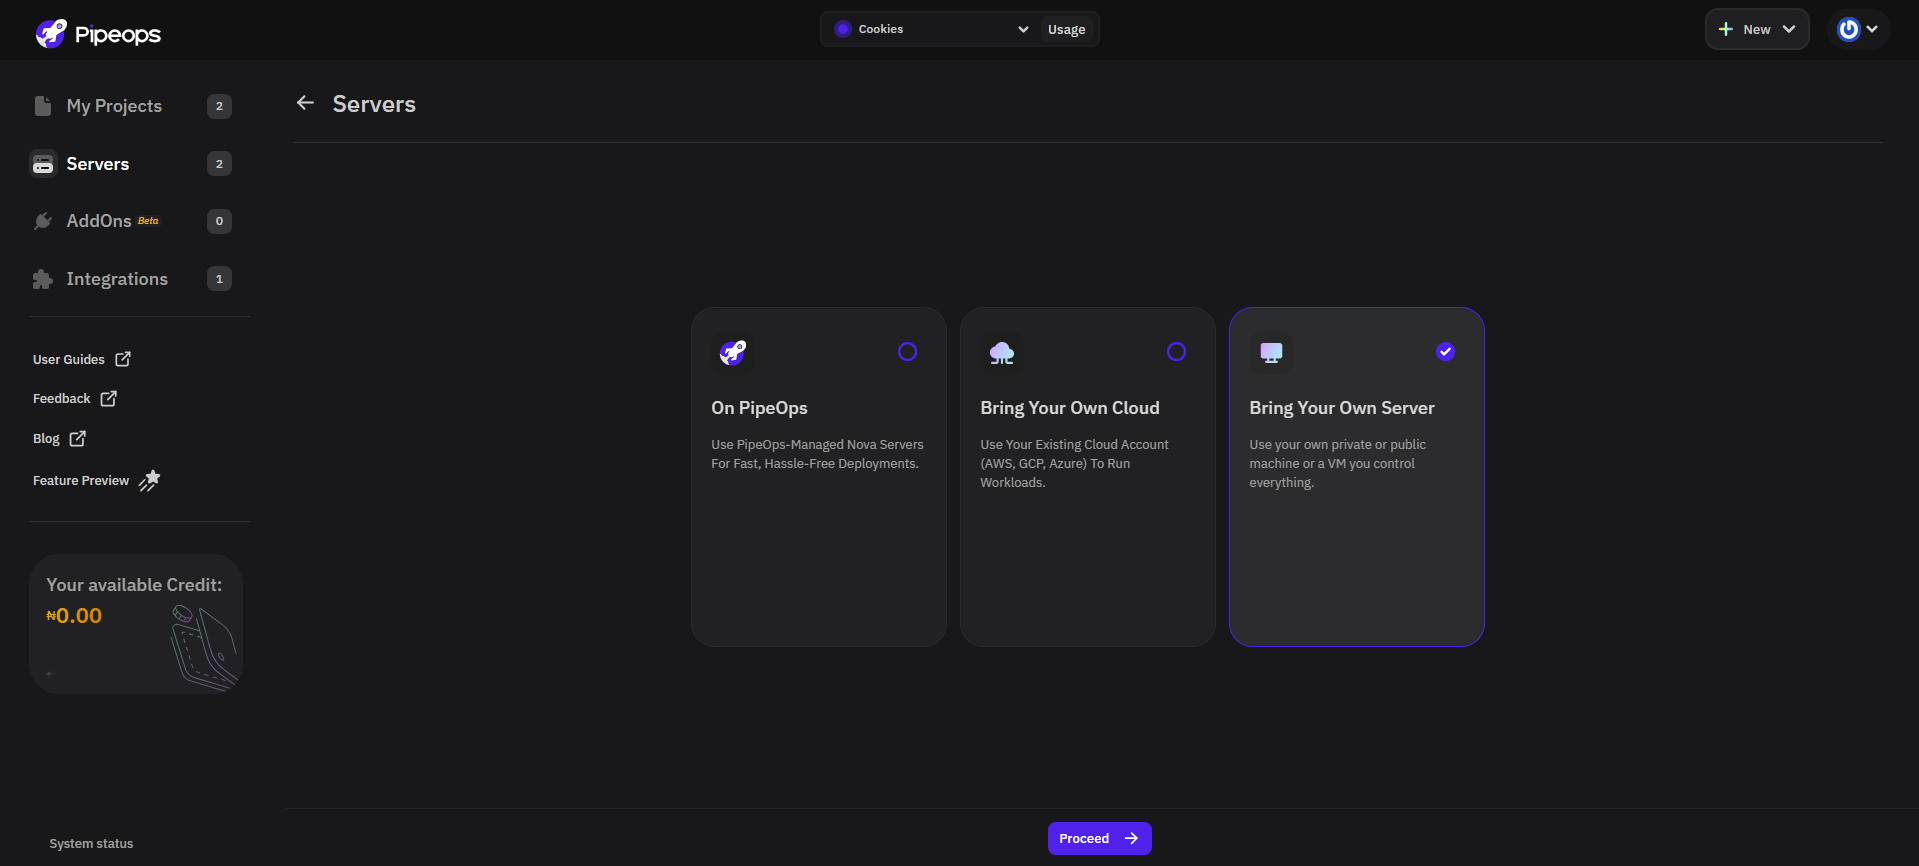
Task: Click the monitor icon on Bring Your Own Server
Action: click(1270, 352)
